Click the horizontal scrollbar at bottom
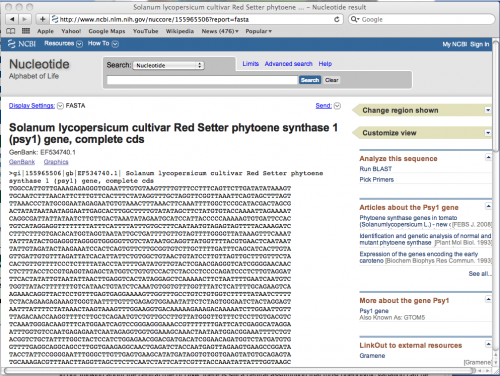The width and height of the screenshot is (500, 376). pyautogui.click(x=240, y=370)
